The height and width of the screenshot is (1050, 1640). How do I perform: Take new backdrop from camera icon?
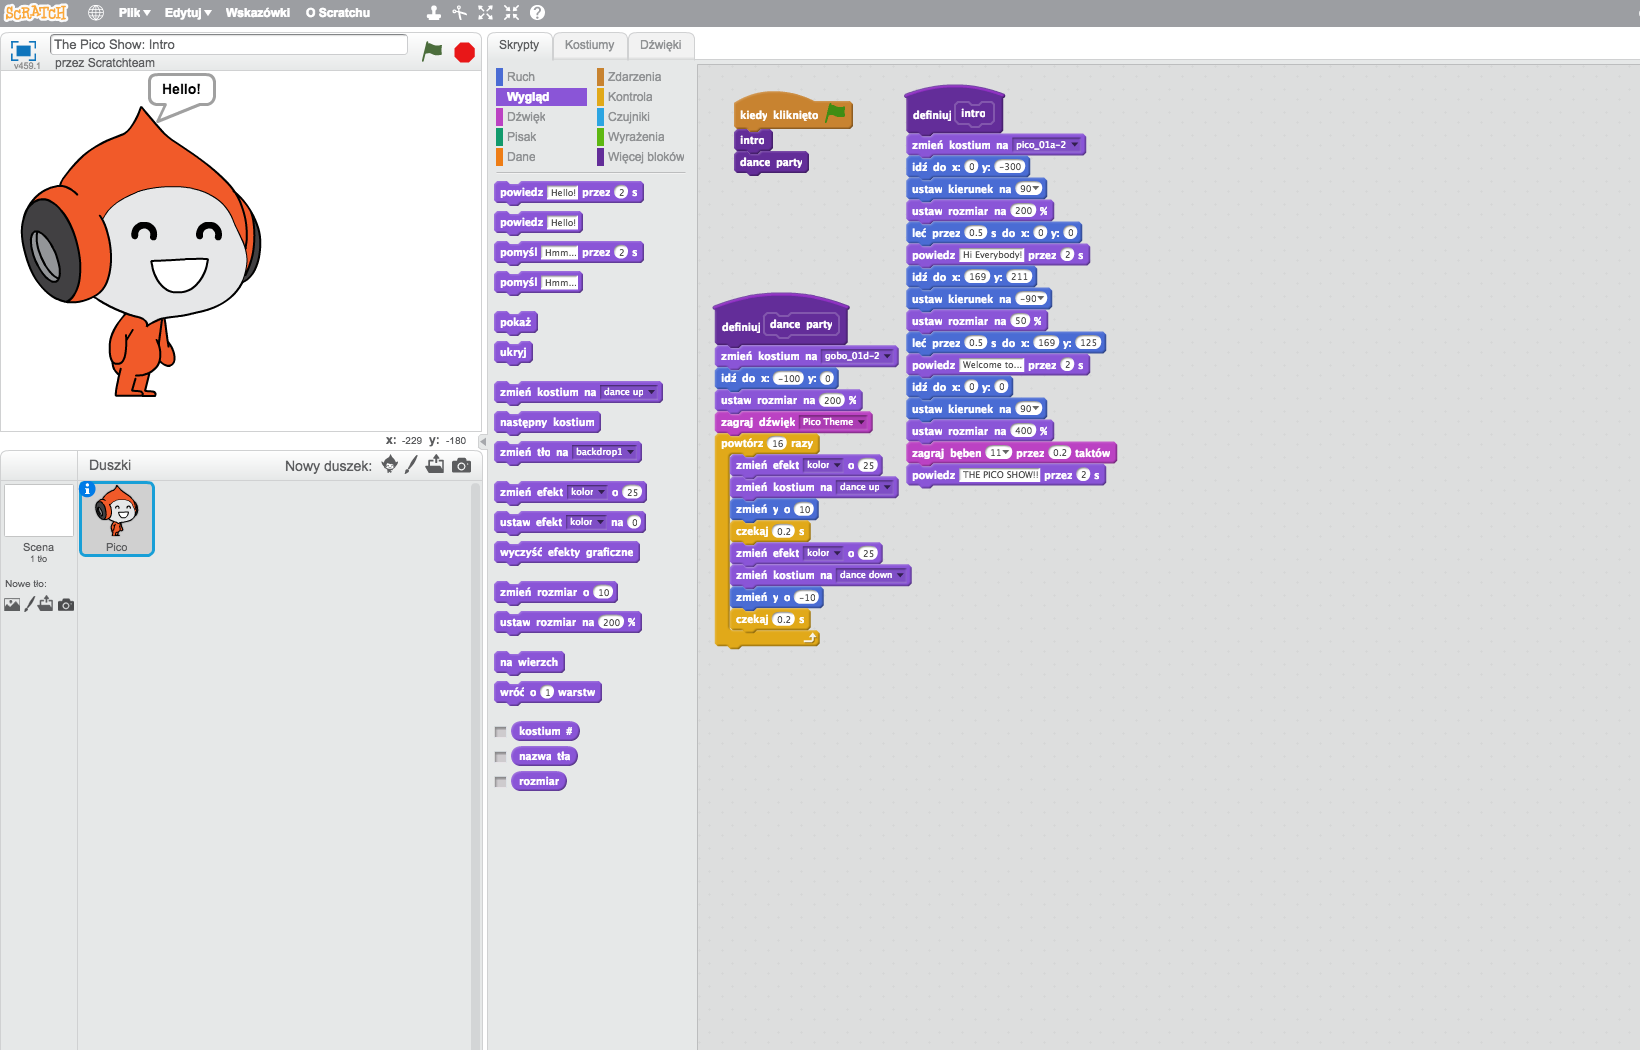point(66,605)
